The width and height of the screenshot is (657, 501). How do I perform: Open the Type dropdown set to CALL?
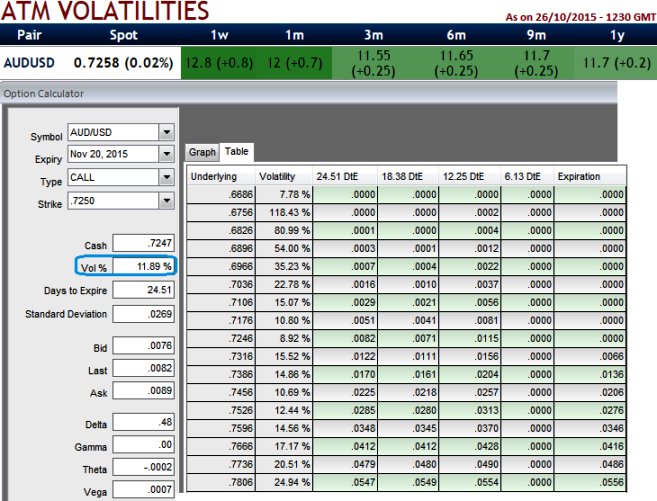pos(166,177)
